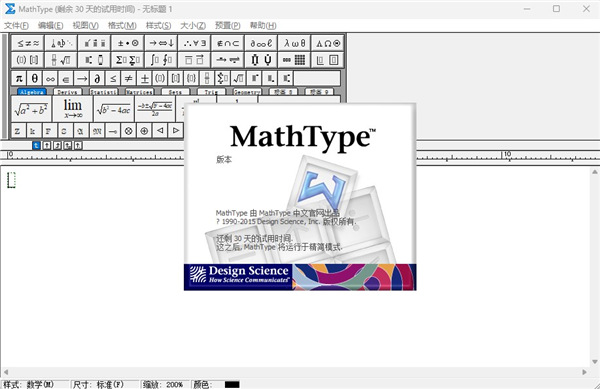Open the lowercase Greek palette (λ ω θ)

(x=294, y=43)
